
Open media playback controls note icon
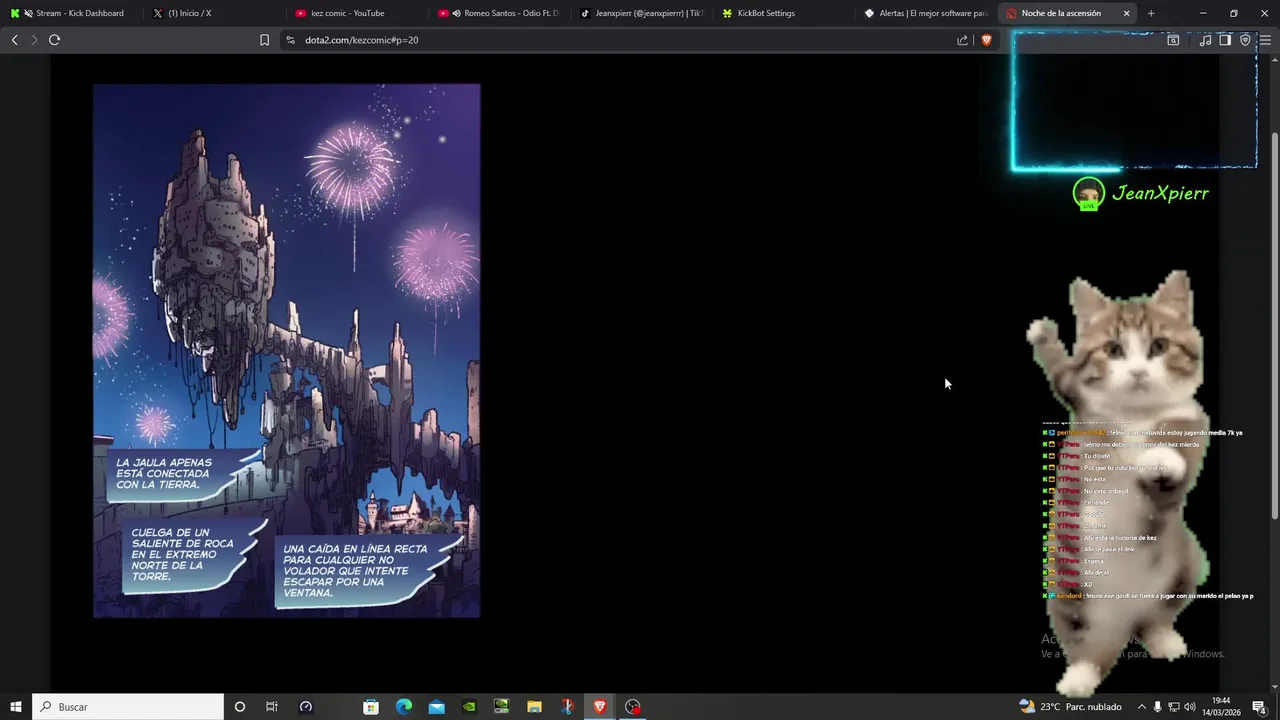pyautogui.click(x=1205, y=40)
